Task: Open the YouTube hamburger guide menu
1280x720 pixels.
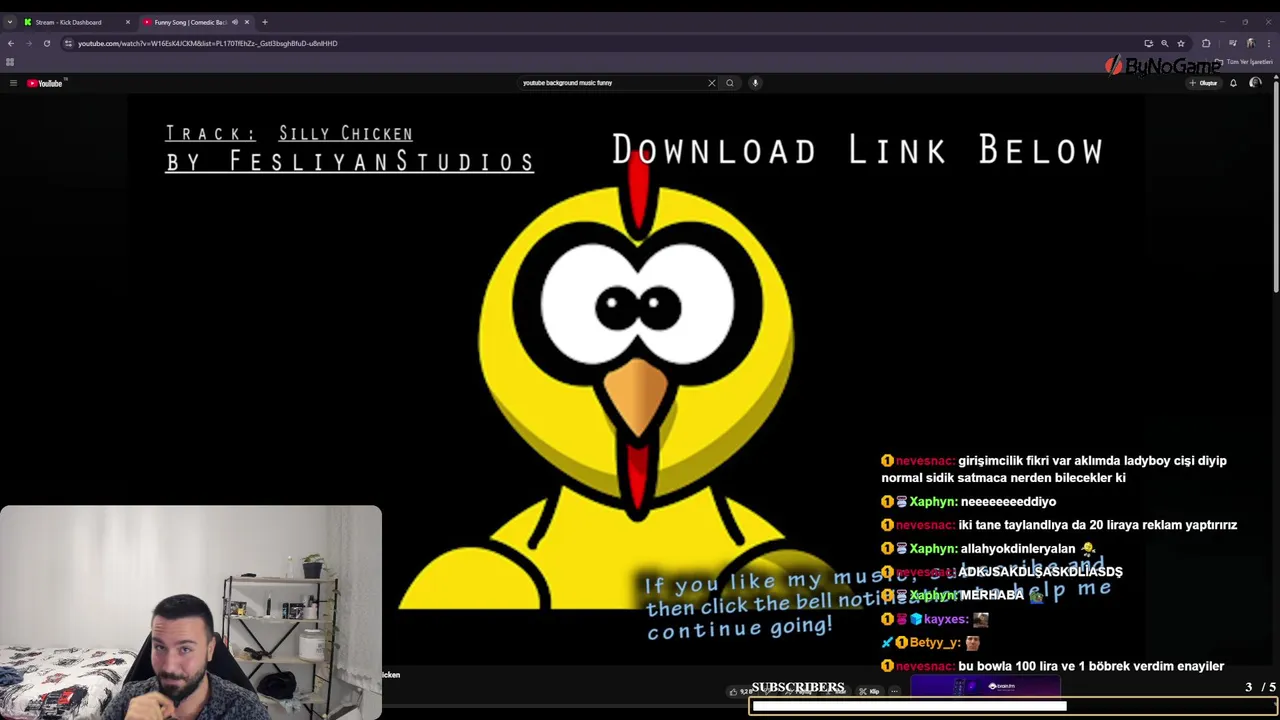Action: pos(13,83)
